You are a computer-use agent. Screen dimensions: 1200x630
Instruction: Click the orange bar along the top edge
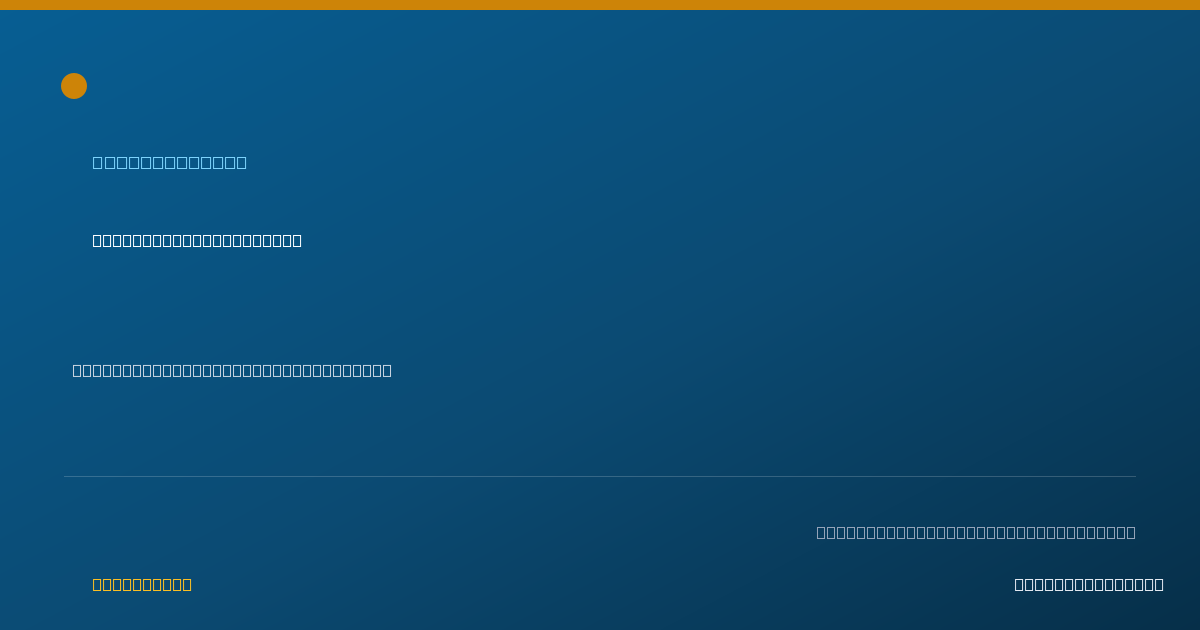point(600,5)
